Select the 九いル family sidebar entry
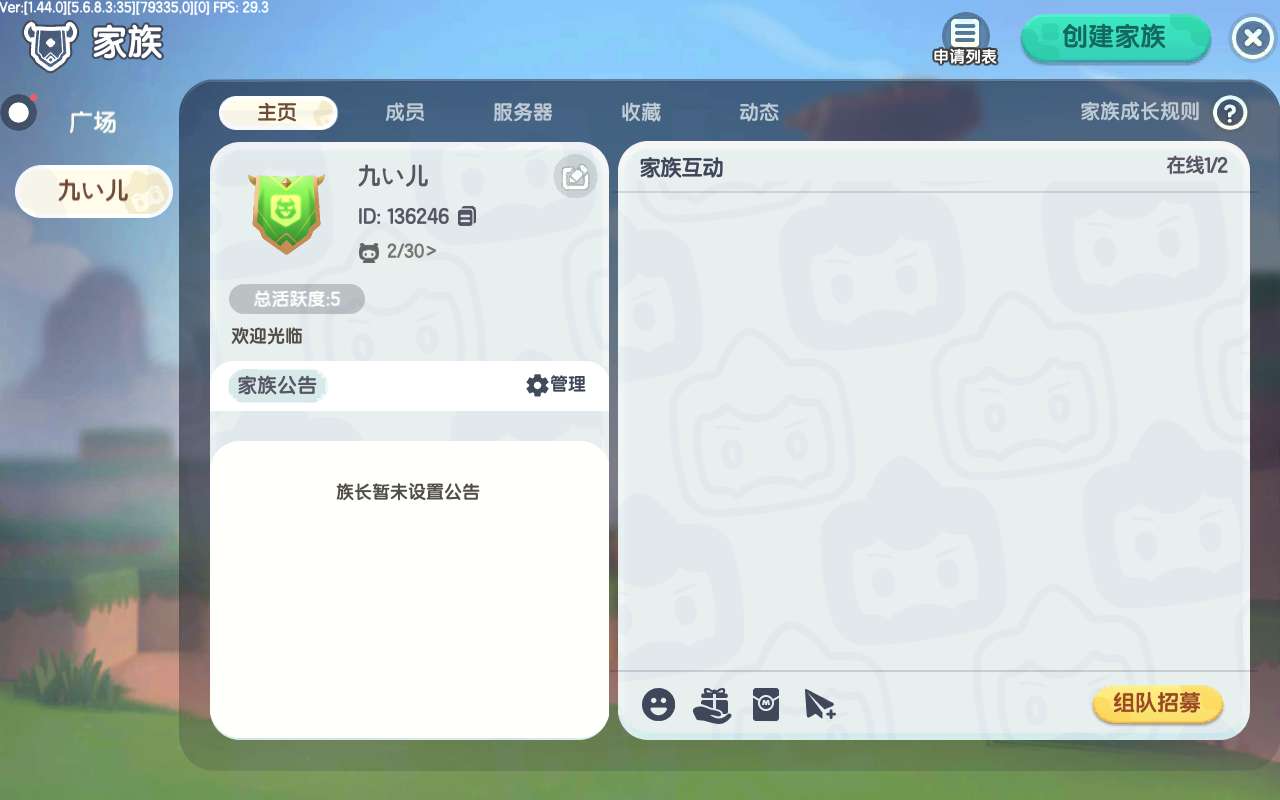 (x=94, y=191)
